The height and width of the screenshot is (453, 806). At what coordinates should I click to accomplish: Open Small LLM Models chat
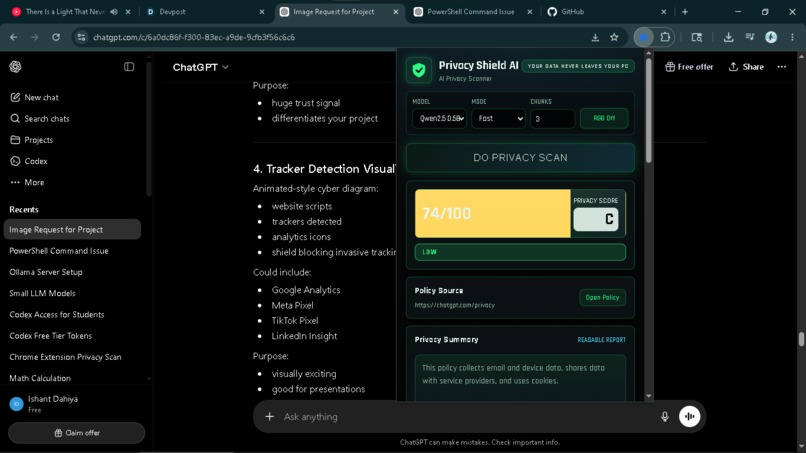pyautogui.click(x=72, y=293)
